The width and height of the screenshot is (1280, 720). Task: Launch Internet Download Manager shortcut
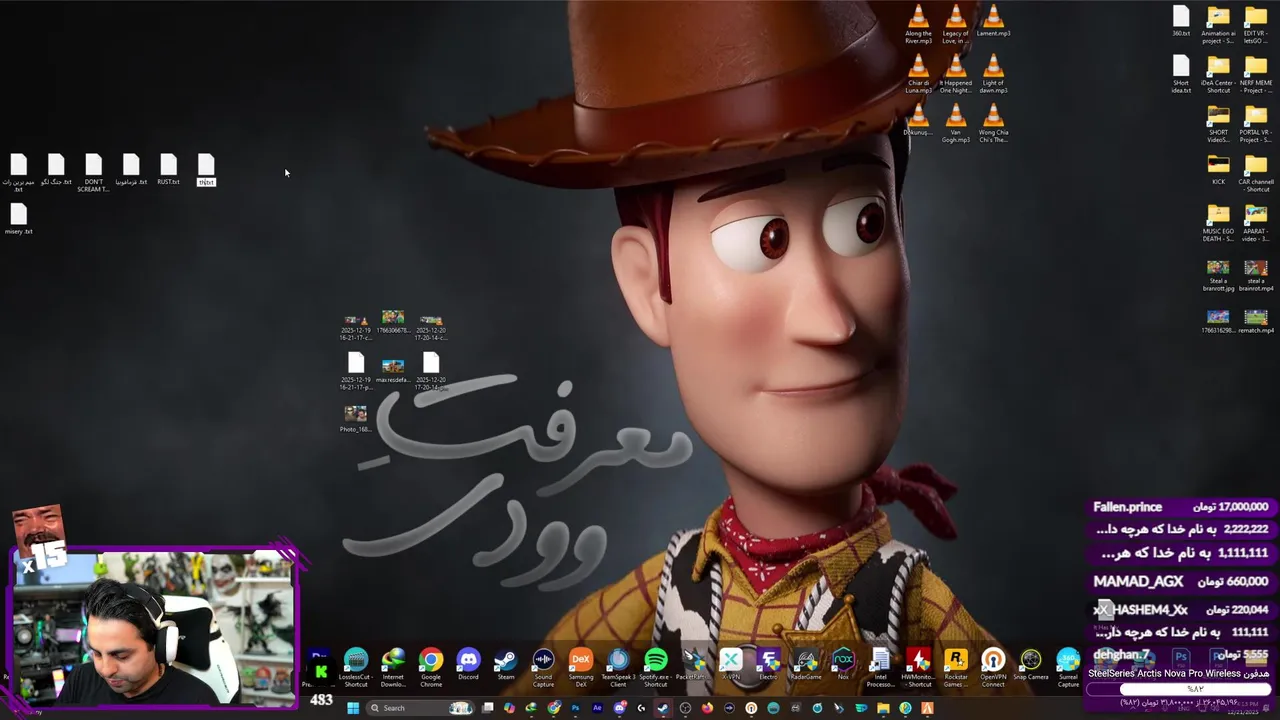coord(393,667)
